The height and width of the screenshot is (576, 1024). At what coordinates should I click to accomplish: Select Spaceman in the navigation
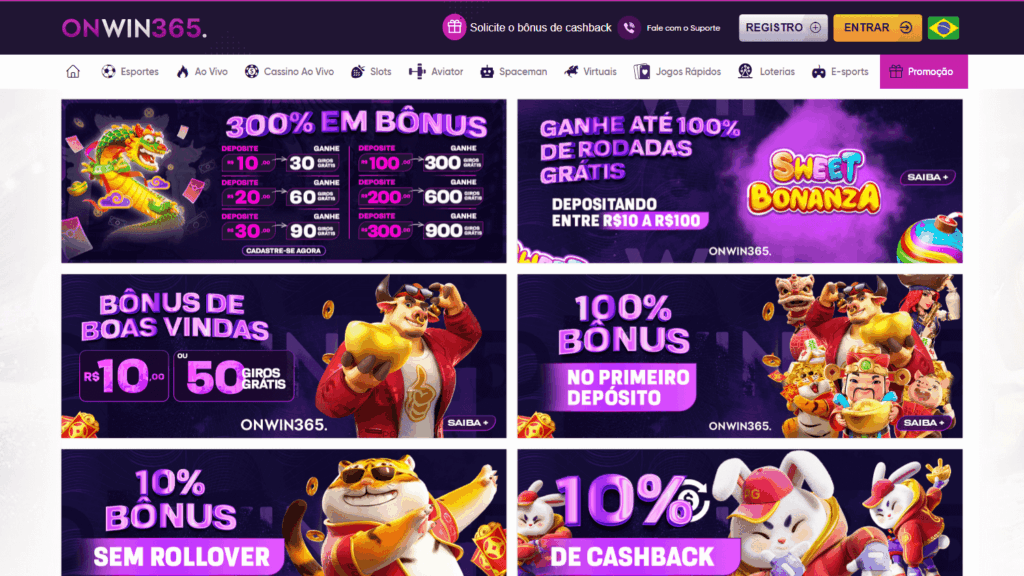point(513,72)
